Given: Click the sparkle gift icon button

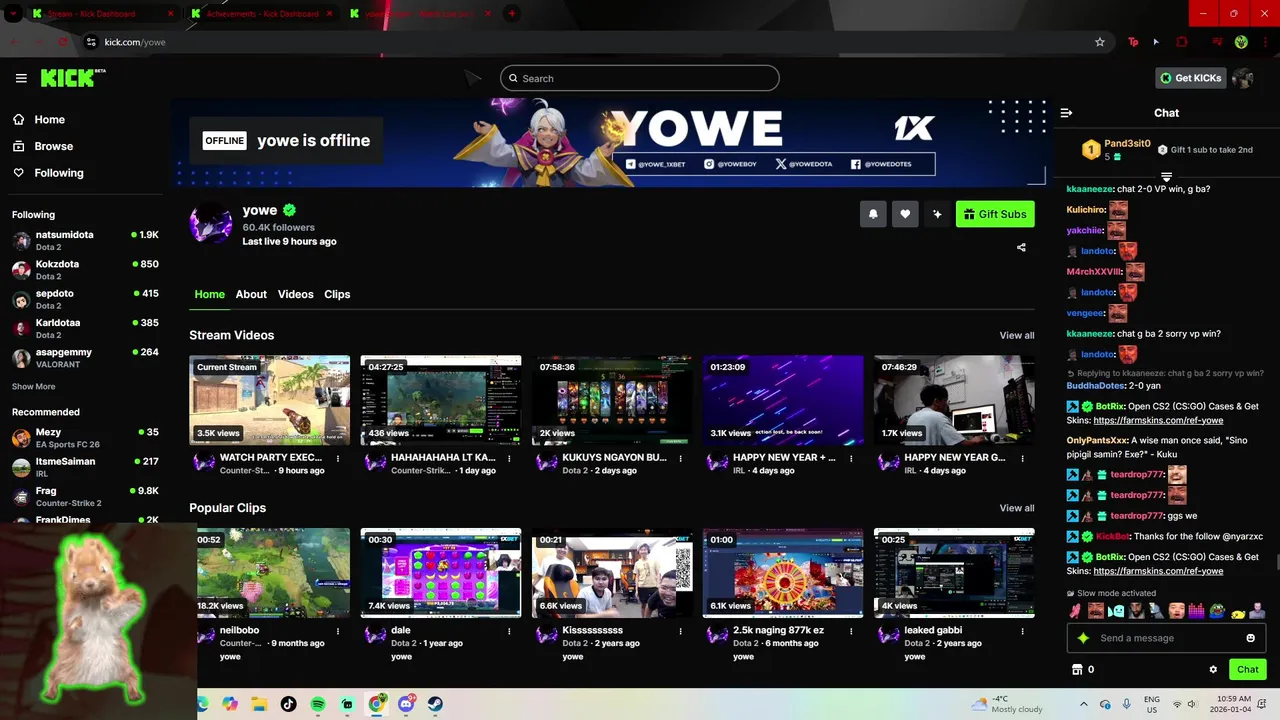Looking at the screenshot, I should (x=937, y=214).
